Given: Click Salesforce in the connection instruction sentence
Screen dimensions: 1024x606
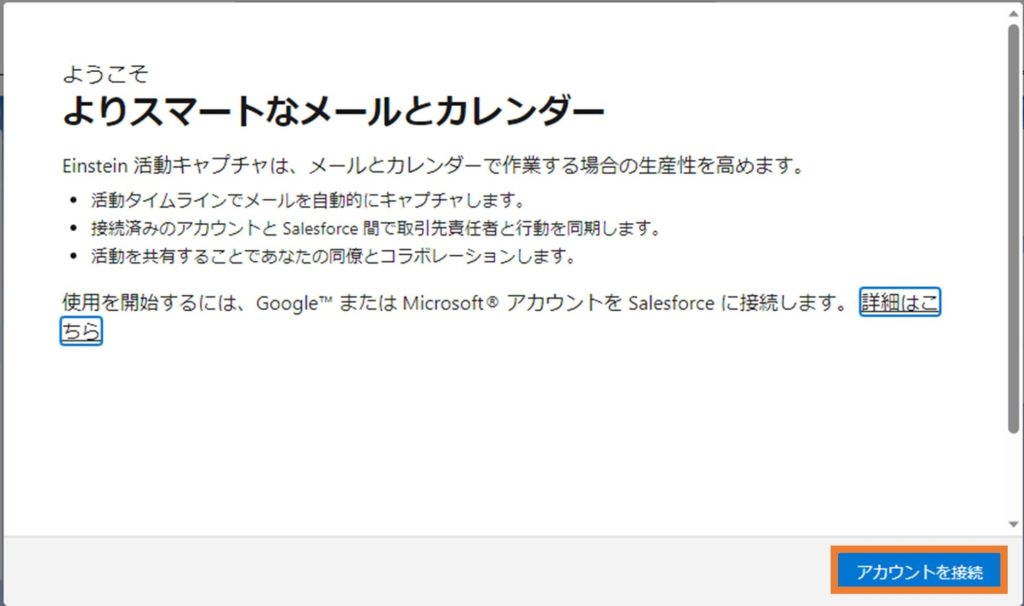Looking at the screenshot, I should (671, 304).
